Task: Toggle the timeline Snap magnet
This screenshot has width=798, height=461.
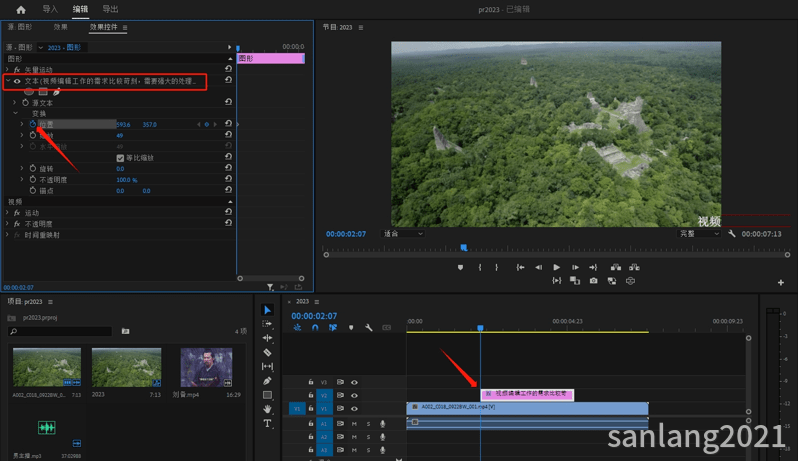Action: point(315,328)
